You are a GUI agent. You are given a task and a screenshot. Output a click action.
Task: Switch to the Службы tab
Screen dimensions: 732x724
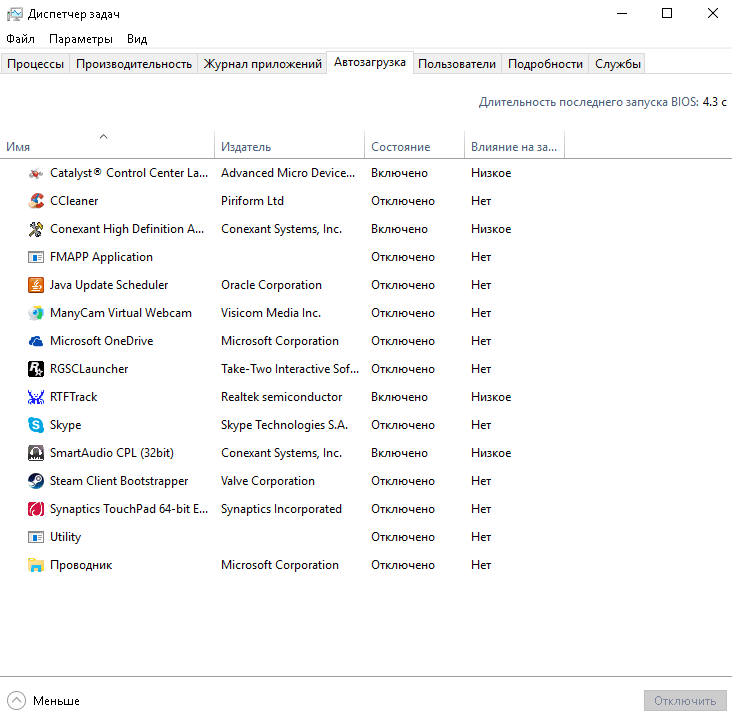[618, 64]
